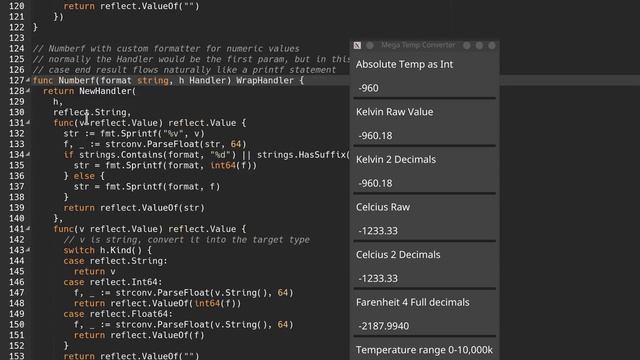The image size is (640, 360).
Task: Click the Mega Temp Converter title bar text
Action: [x=418, y=45]
